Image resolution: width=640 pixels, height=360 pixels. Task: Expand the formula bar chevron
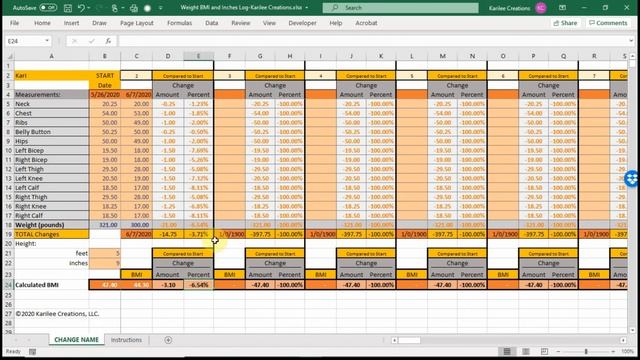[x=631, y=41]
